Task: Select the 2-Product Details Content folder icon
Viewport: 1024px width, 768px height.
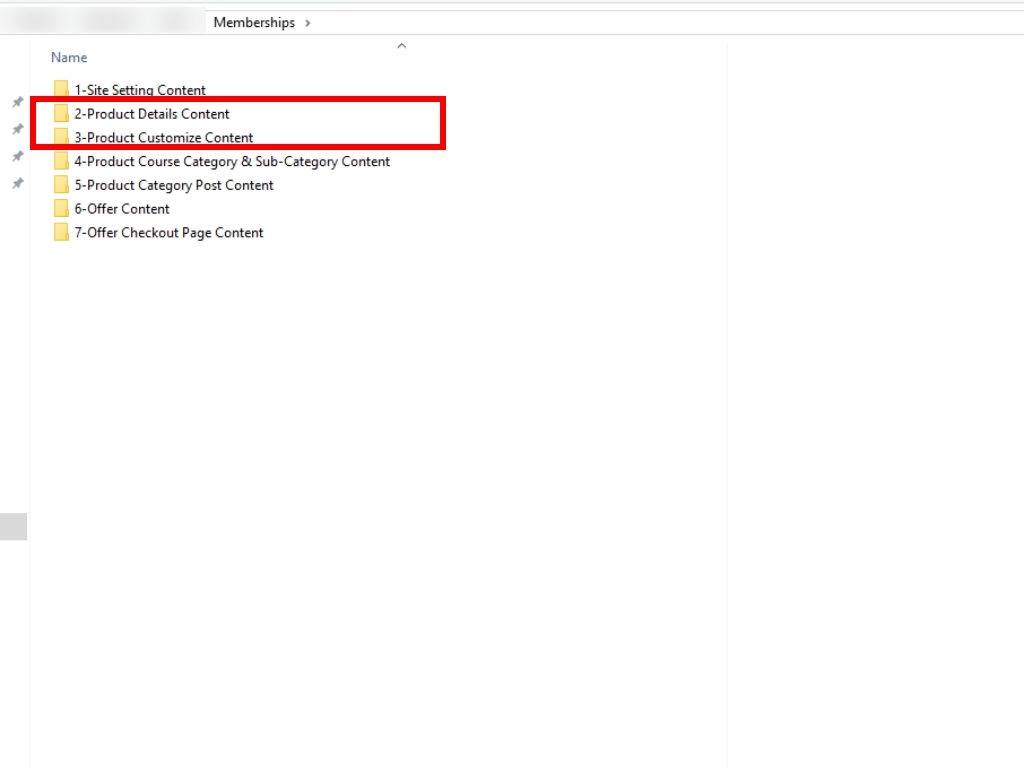Action: coord(61,113)
